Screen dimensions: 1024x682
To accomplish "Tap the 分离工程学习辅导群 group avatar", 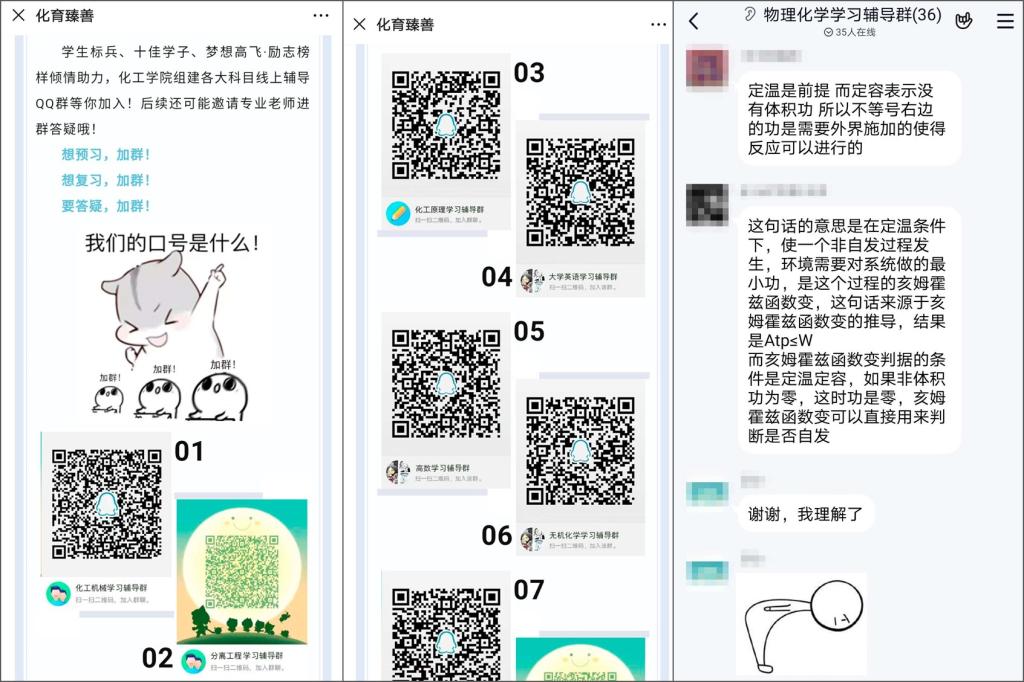I will (x=193, y=661).
